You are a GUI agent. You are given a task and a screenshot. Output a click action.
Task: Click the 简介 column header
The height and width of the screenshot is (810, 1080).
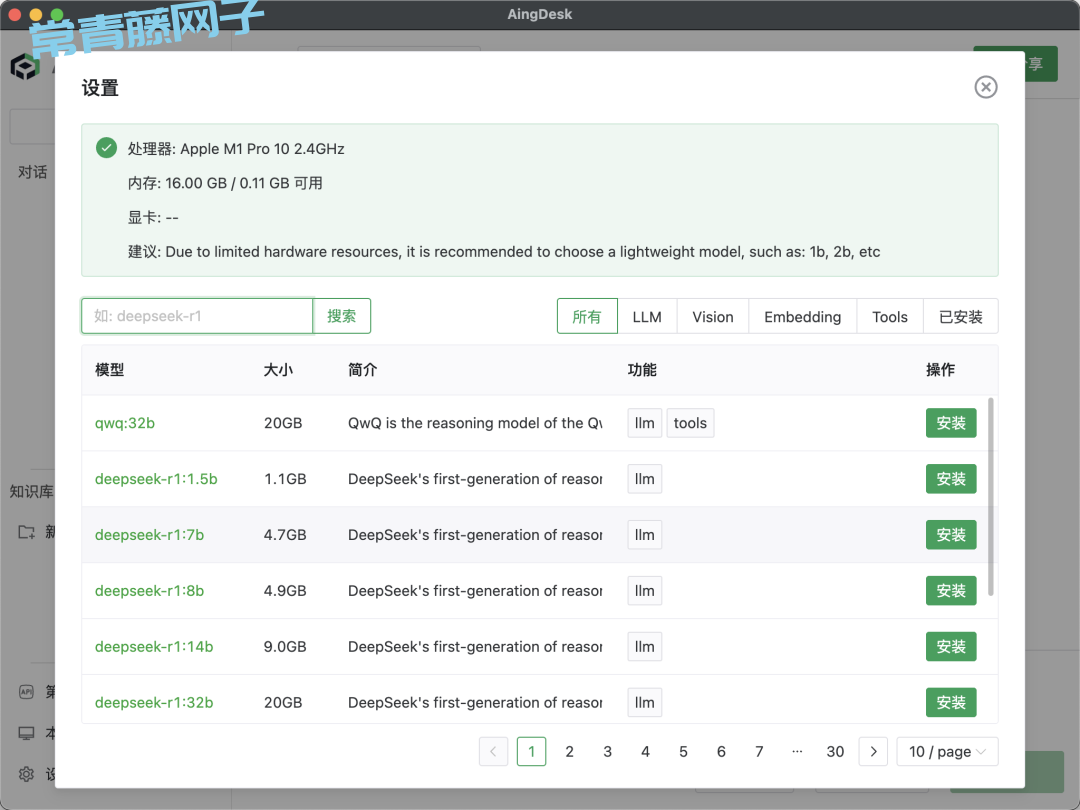coord(362,370)
